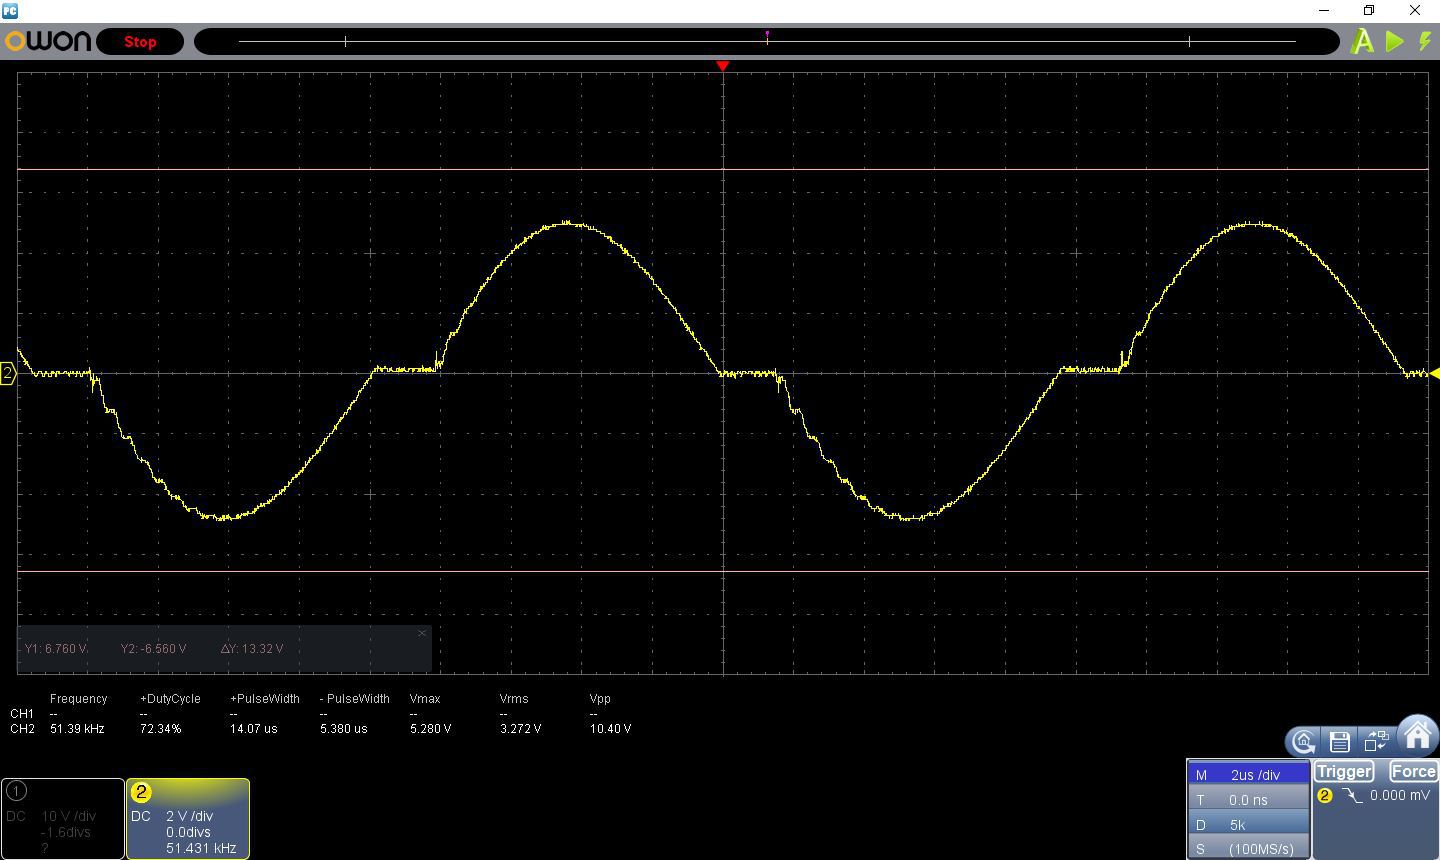This screenshot has width=1440, height=860.
Task: Click the Vmax measurement header
Action: pos(425,699)
